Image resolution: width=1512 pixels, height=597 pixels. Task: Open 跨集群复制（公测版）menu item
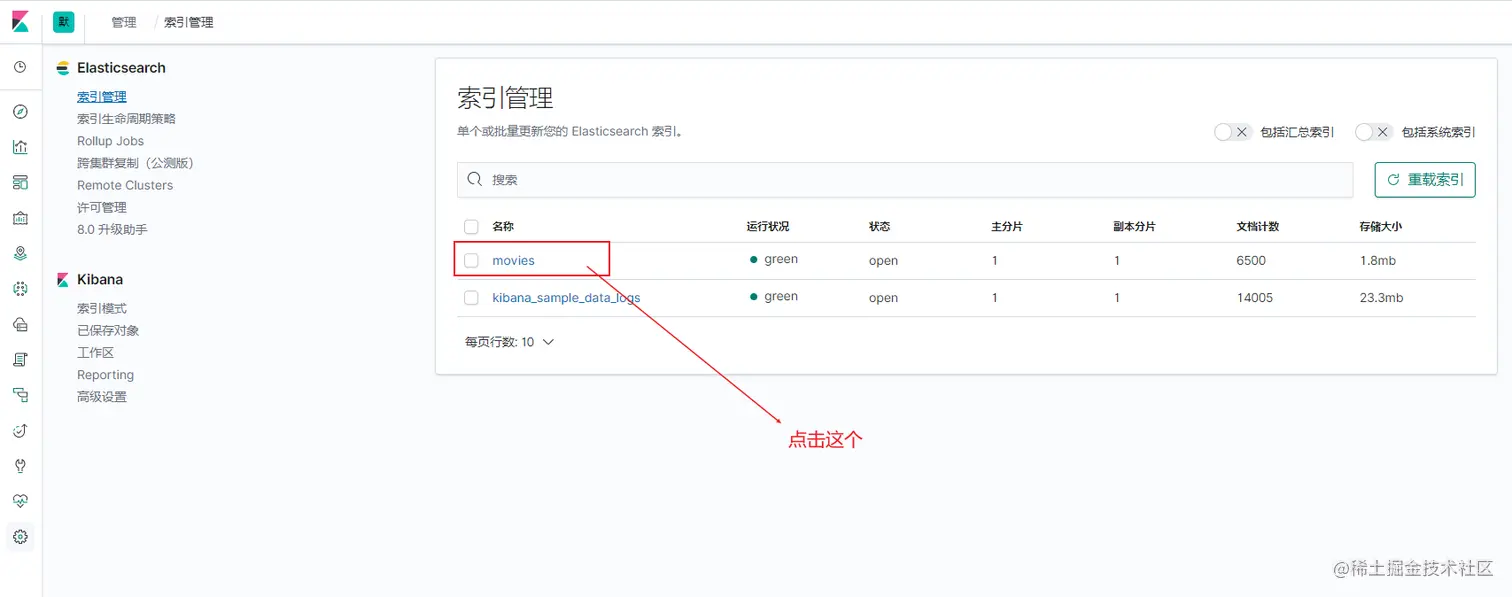coord(135,163)
